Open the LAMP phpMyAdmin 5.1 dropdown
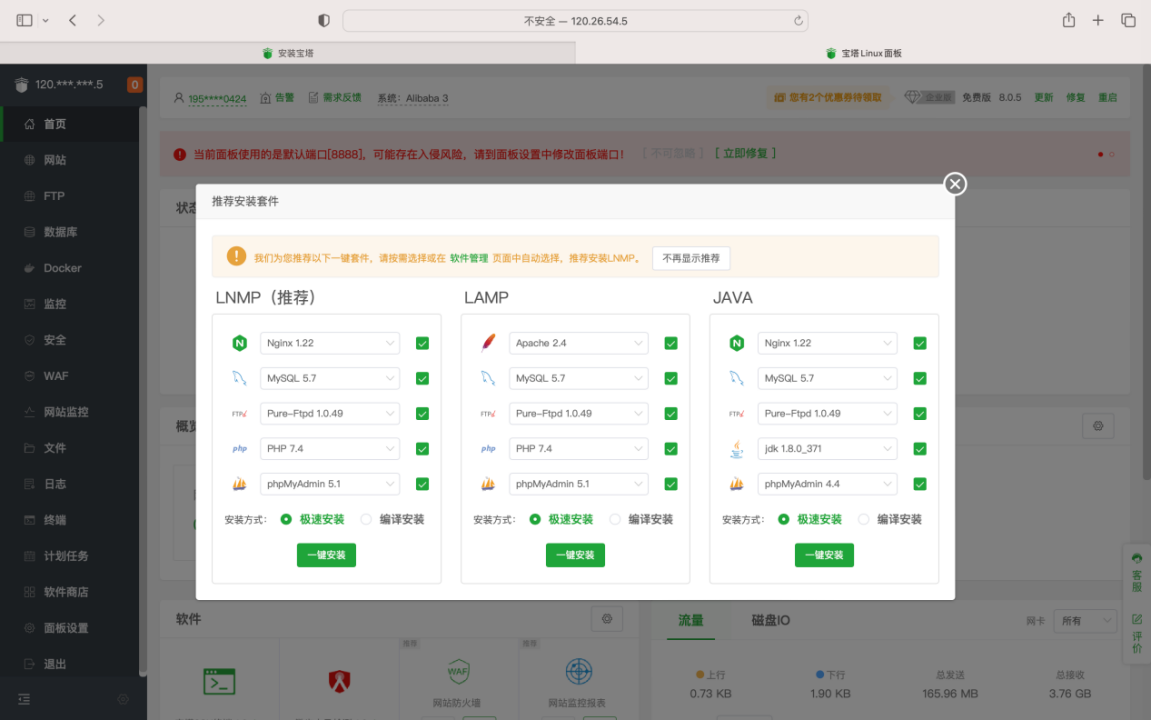Screen dimensions: 1151x720 [x=578, y=484]
